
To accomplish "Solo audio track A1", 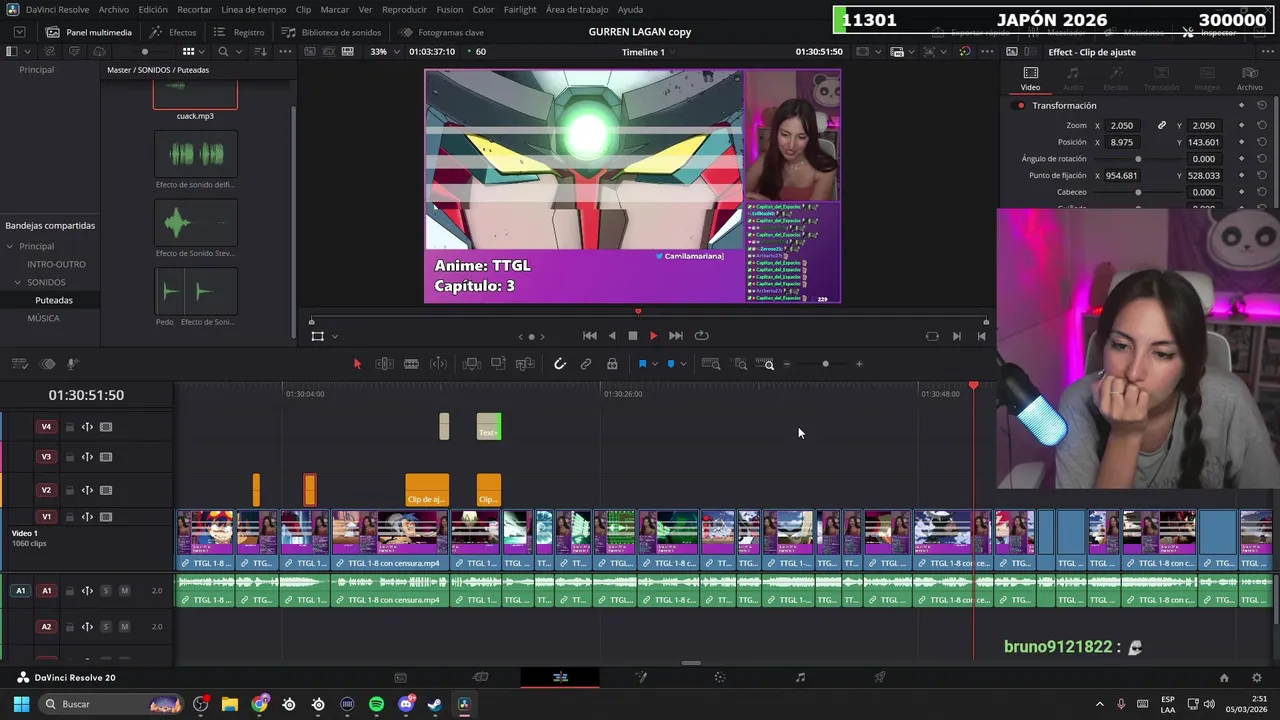I will (105, 591).
